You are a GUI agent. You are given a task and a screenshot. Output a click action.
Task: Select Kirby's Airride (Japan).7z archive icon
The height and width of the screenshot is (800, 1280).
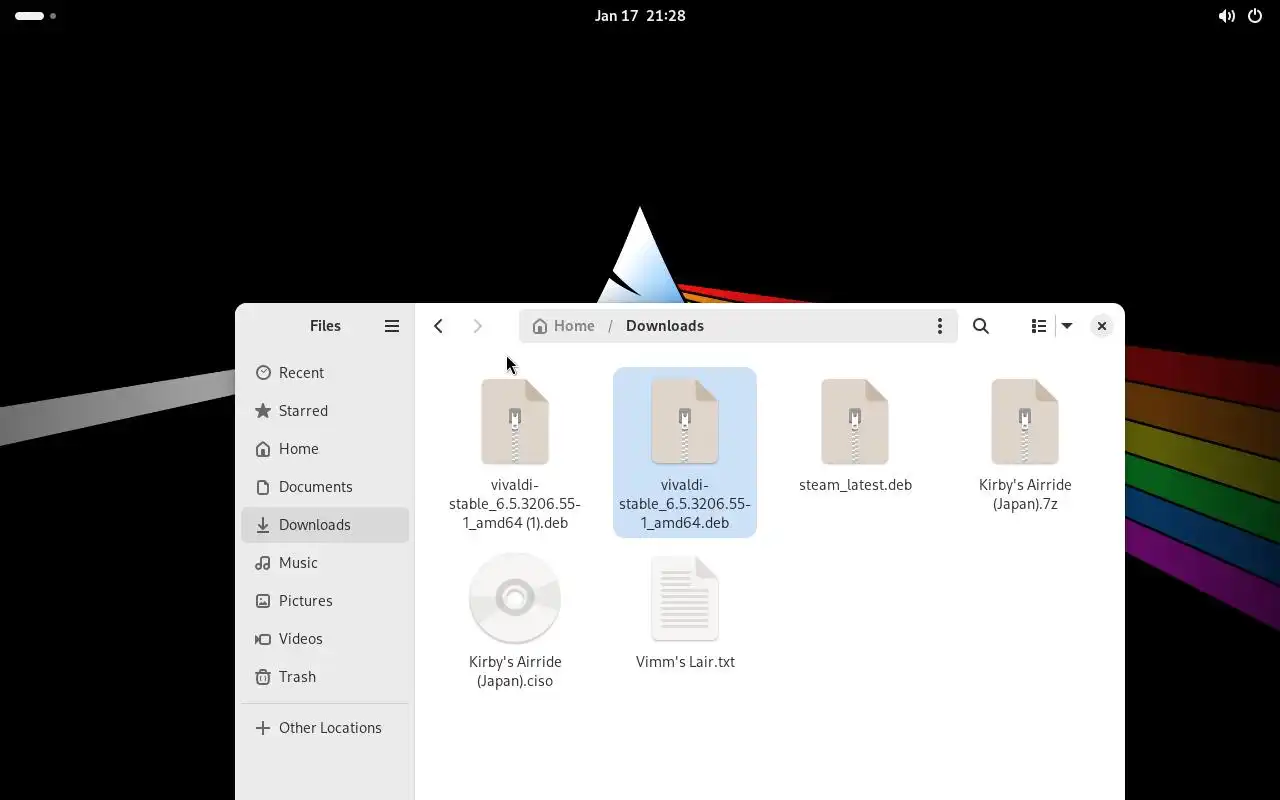click(1025, 421)
